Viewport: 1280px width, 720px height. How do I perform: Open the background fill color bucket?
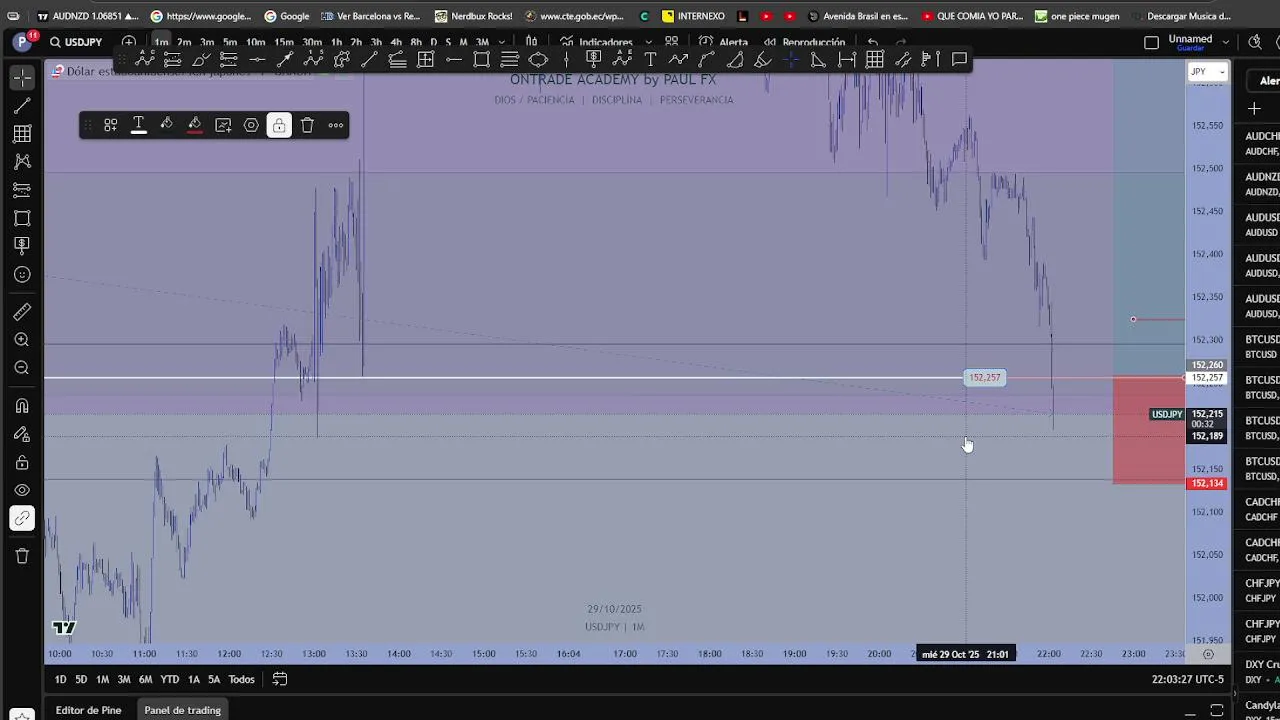point(167,125)
